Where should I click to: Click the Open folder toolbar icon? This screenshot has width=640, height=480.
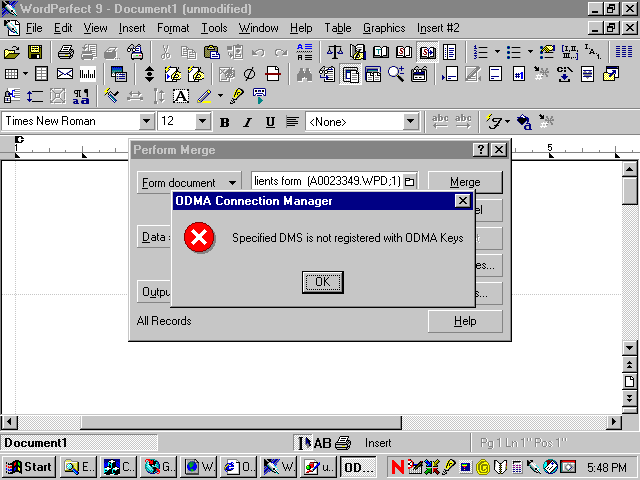coord(12,51)
